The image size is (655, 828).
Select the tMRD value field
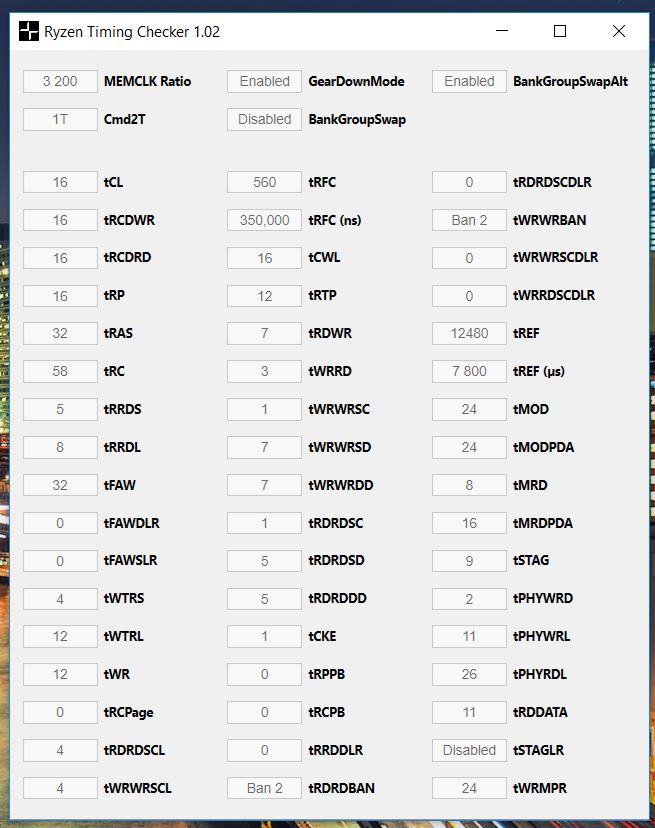coord(469,485)
